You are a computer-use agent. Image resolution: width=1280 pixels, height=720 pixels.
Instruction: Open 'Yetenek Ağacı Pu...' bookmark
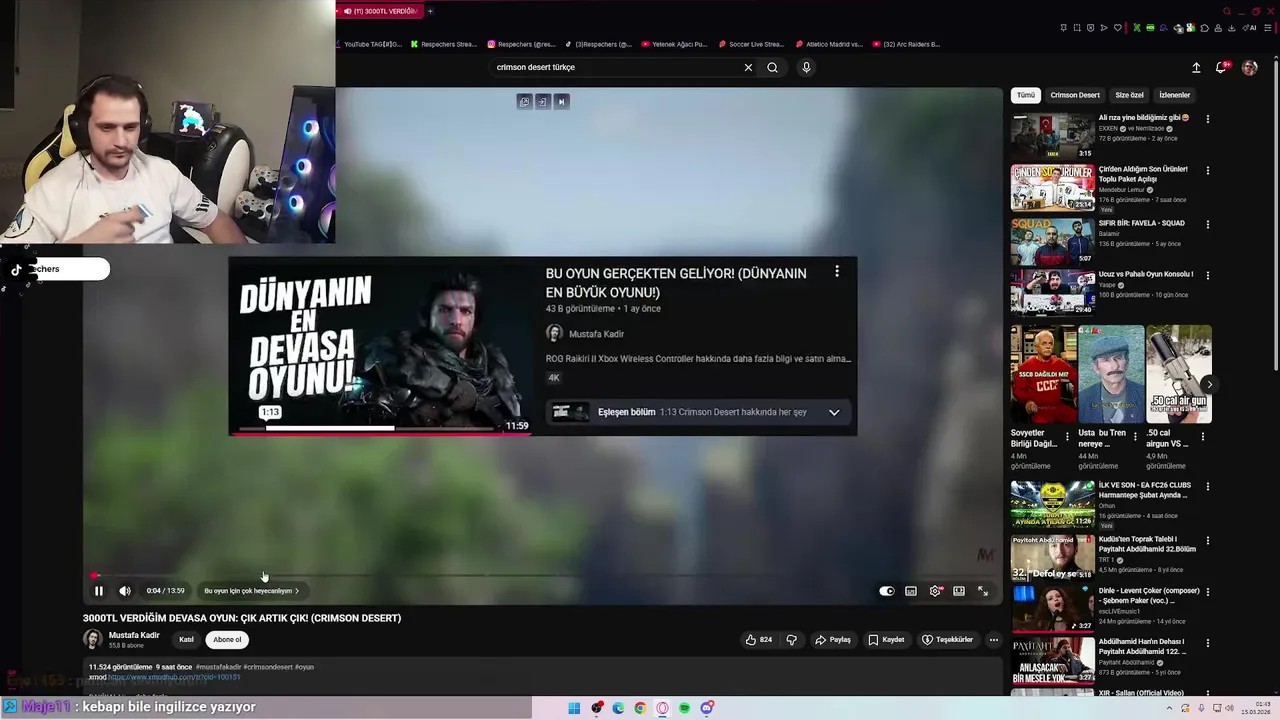pos(674,44)
